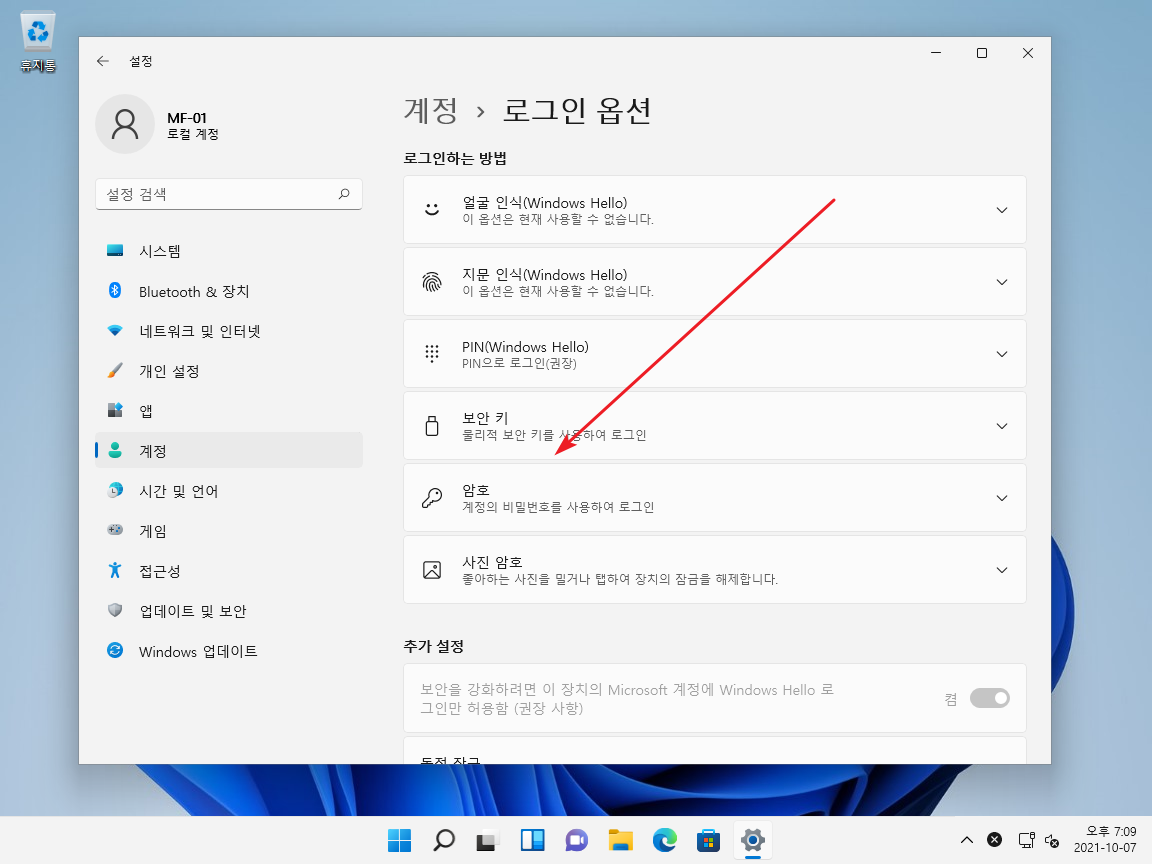Open the Windows Start button
Viewport: 1152px width, 864px height.
coord(400,840)
